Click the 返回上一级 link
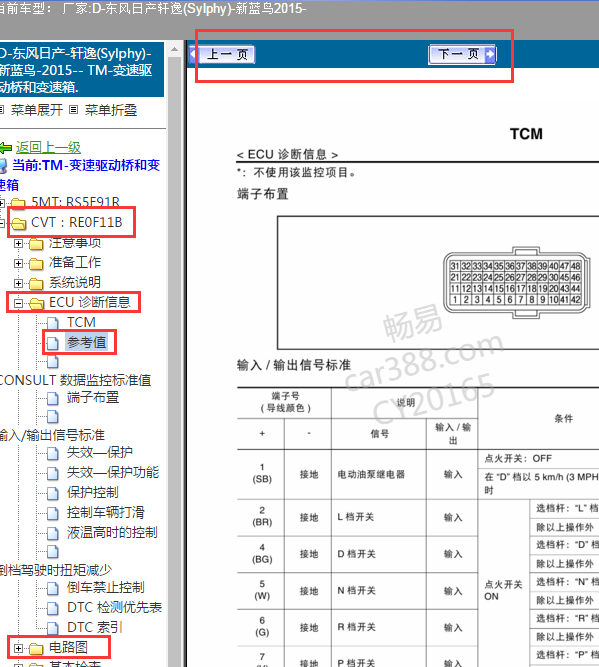 coord(48,148)
